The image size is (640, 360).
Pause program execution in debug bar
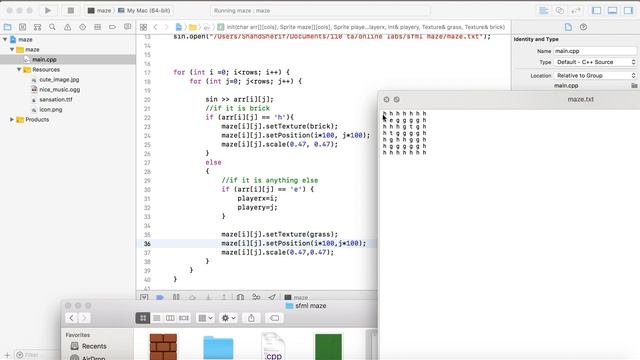[x=176, y=298]
